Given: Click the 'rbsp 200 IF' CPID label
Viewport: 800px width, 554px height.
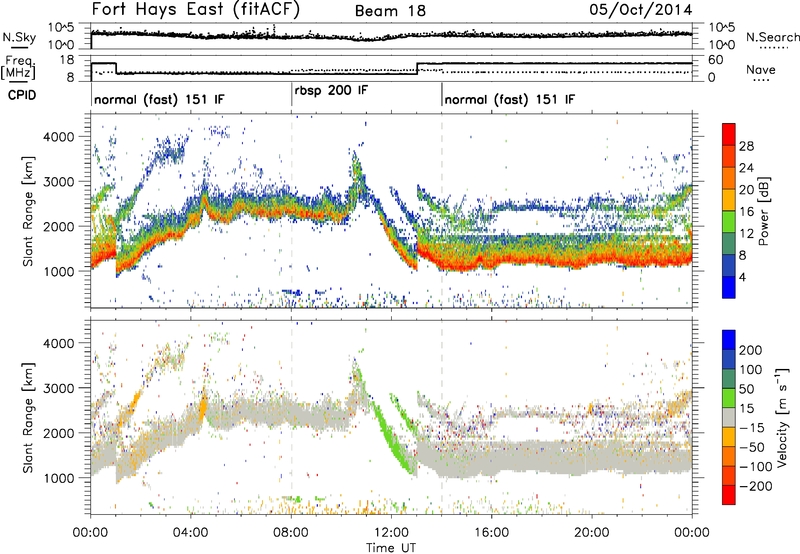Looking at the screenshot, I should coord(331,91).
